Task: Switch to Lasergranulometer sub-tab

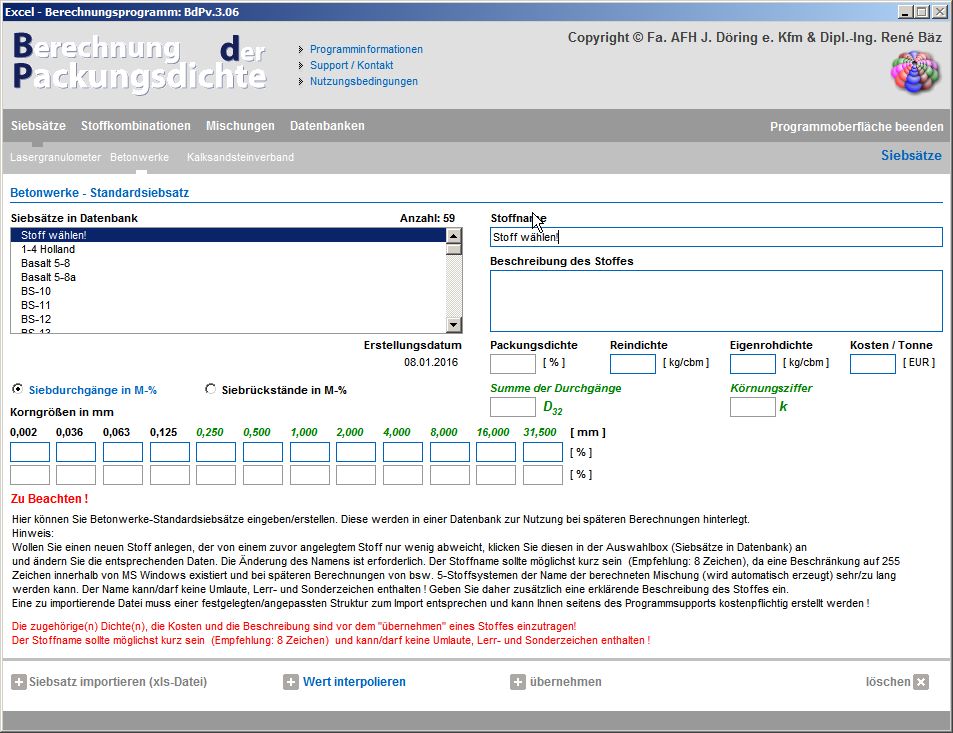Action: pos(55,157)
